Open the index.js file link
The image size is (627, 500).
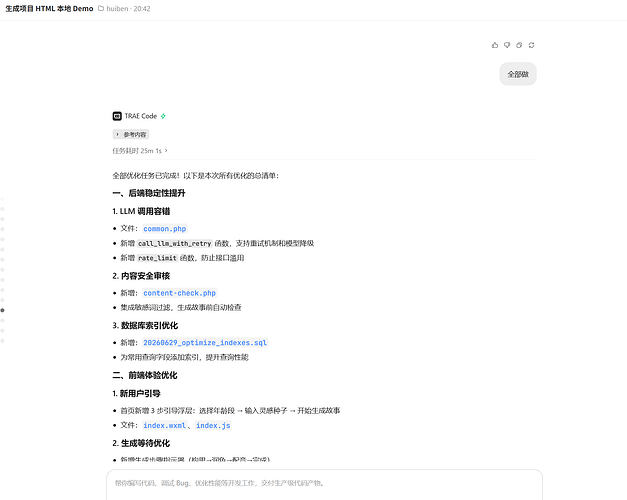coord(213,426)
